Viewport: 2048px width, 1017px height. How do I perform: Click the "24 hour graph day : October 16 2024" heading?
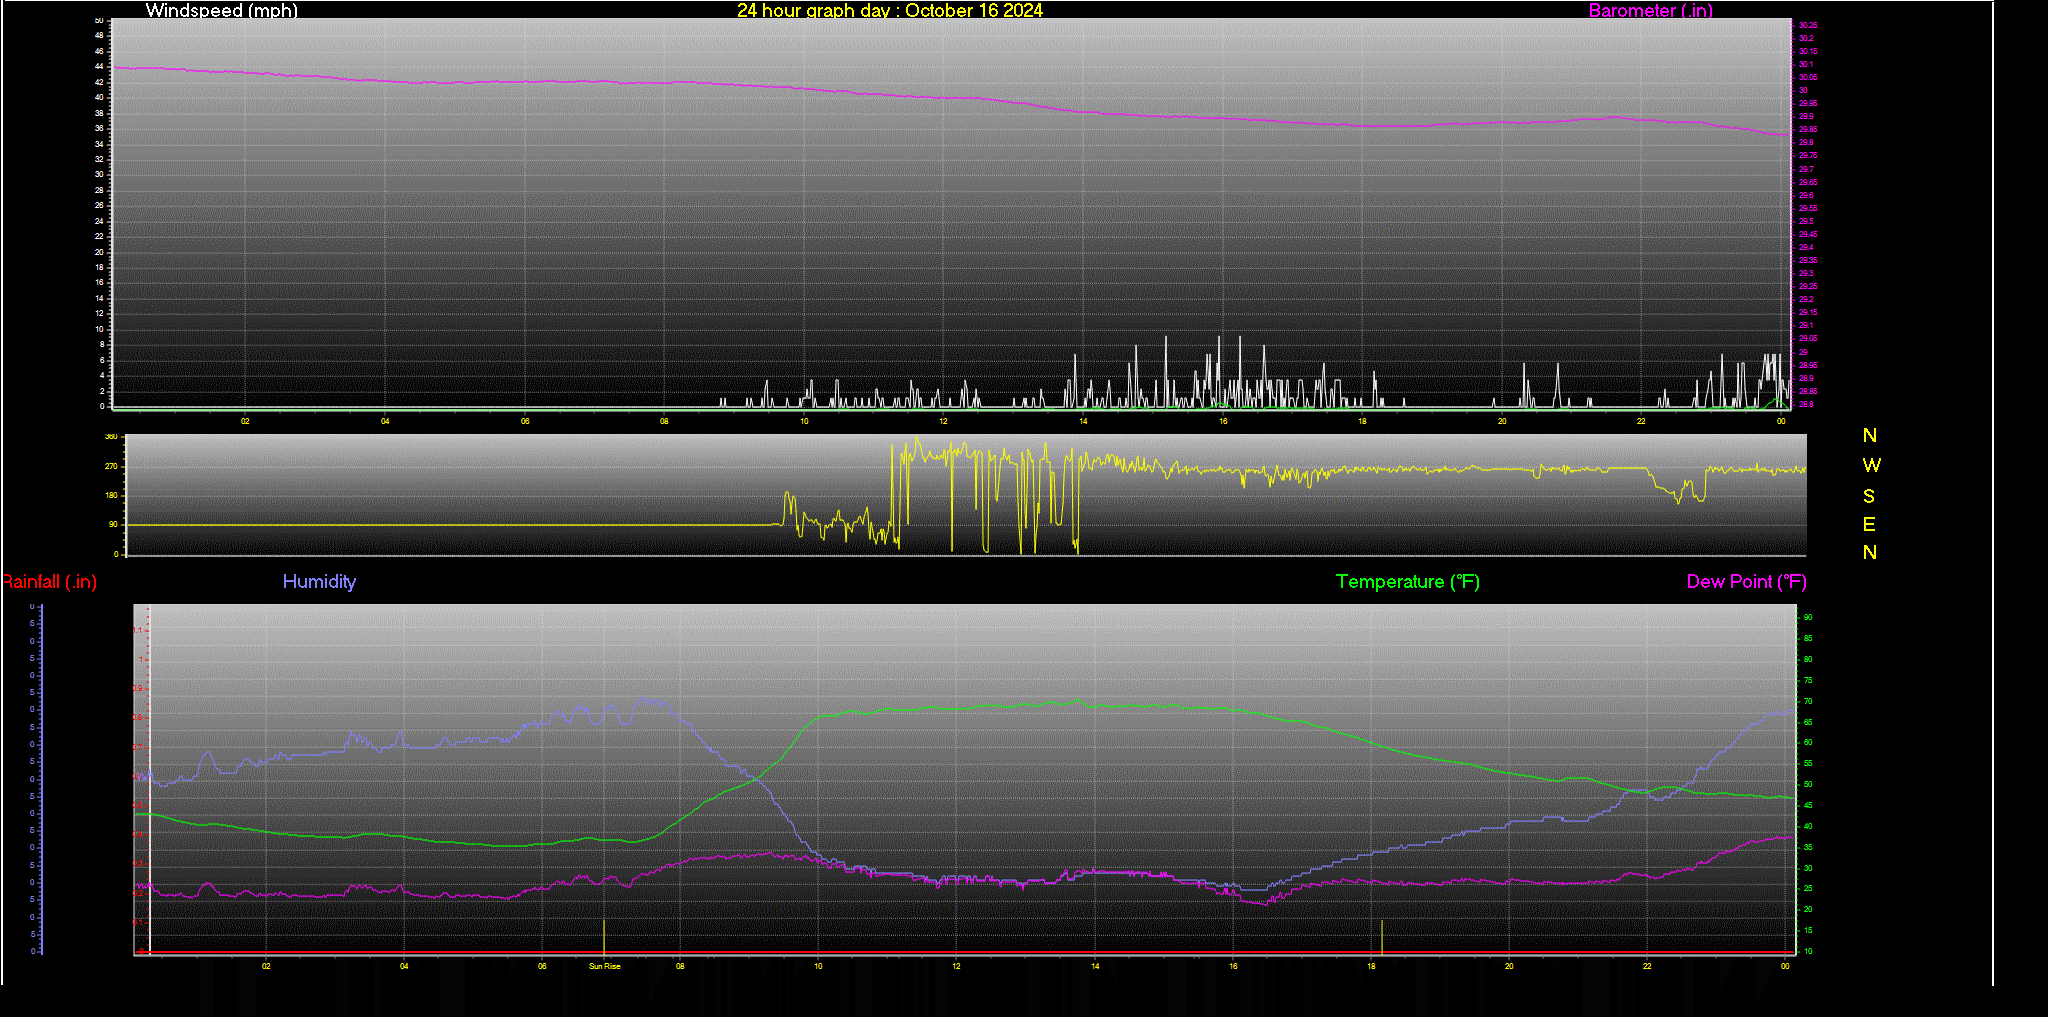(890, 10)
